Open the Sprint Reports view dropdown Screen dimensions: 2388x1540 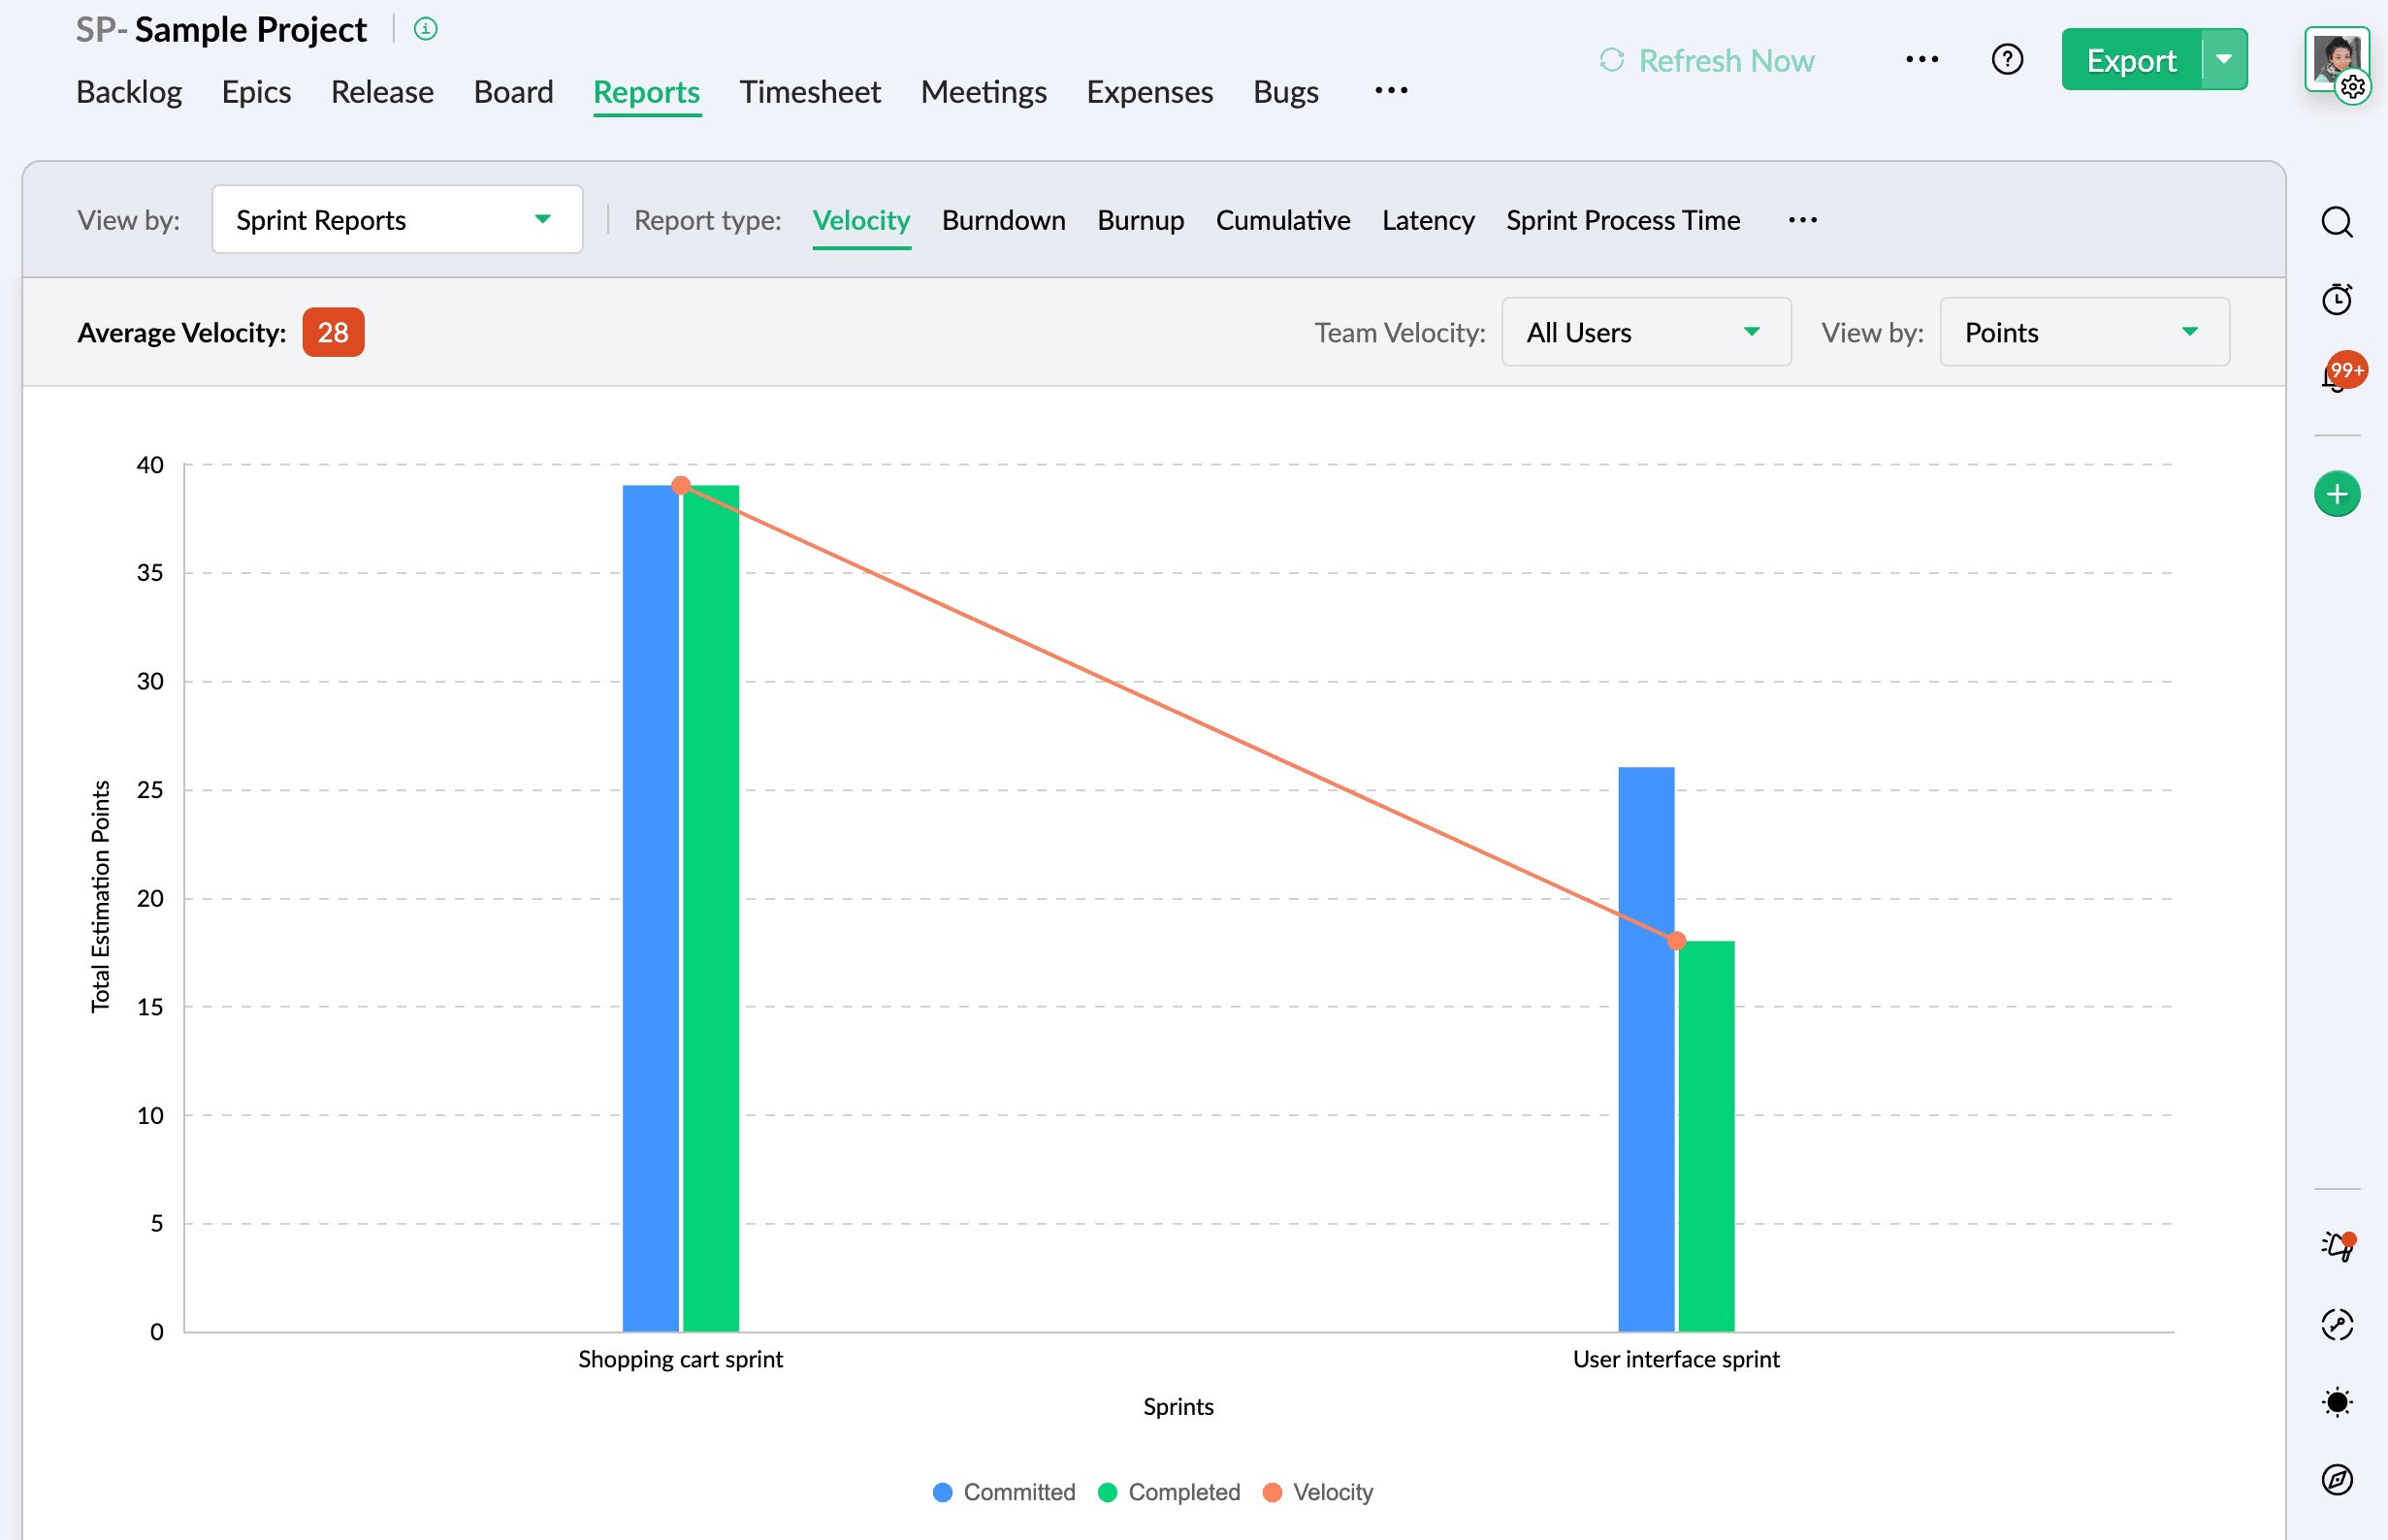point(397,220)
